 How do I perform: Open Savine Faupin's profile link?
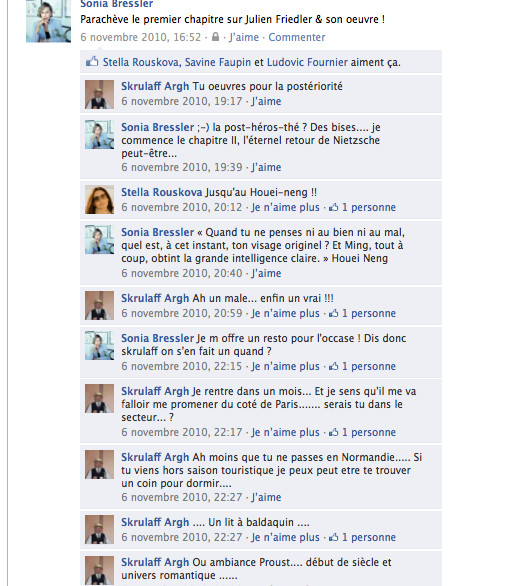218,62
